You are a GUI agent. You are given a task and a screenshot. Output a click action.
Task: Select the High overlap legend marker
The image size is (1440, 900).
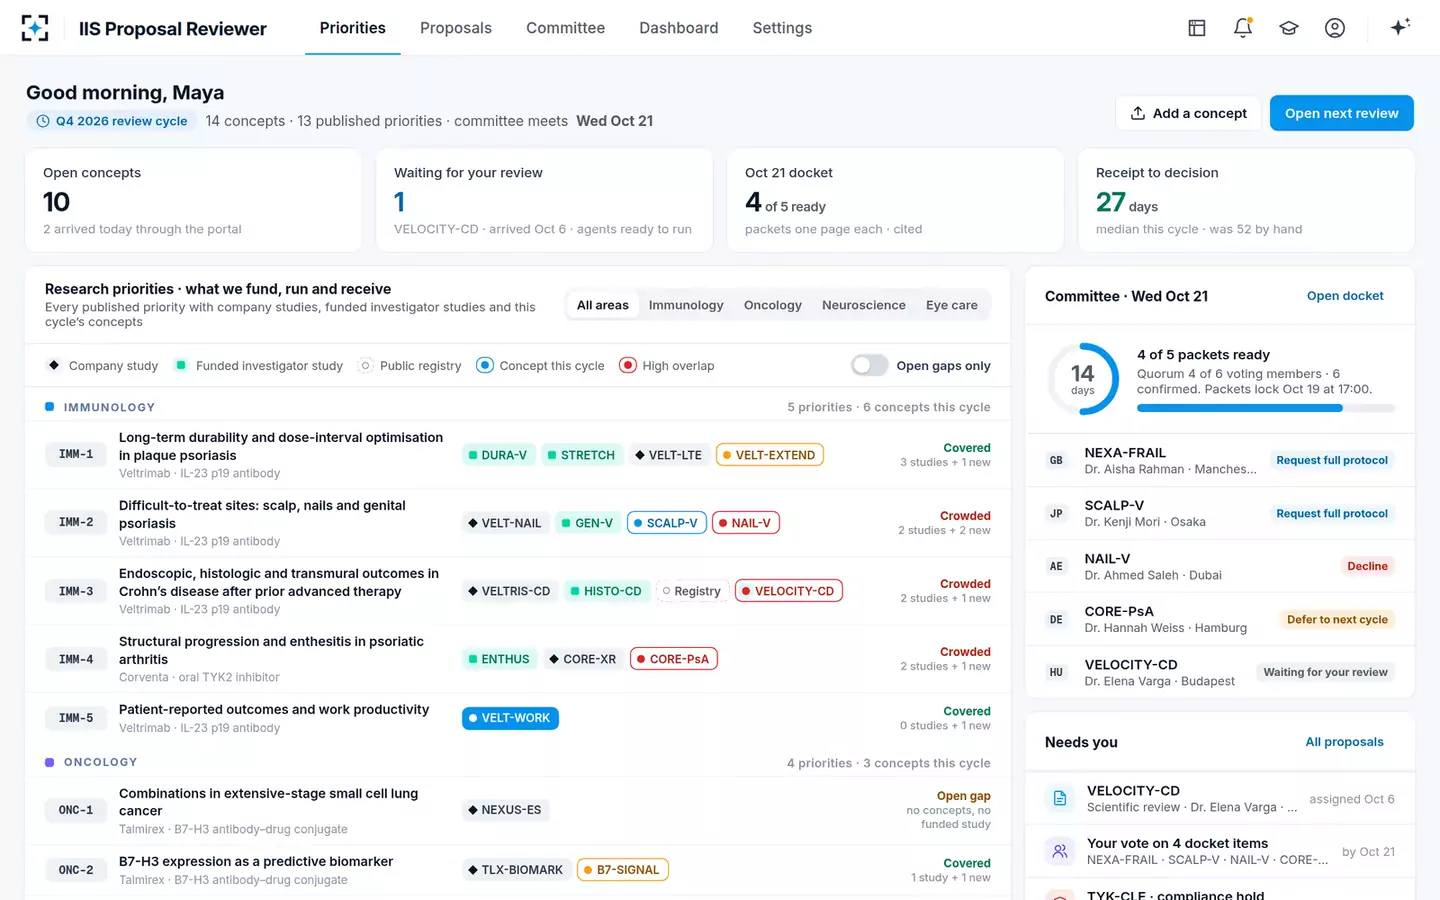[x=628, y=365]
